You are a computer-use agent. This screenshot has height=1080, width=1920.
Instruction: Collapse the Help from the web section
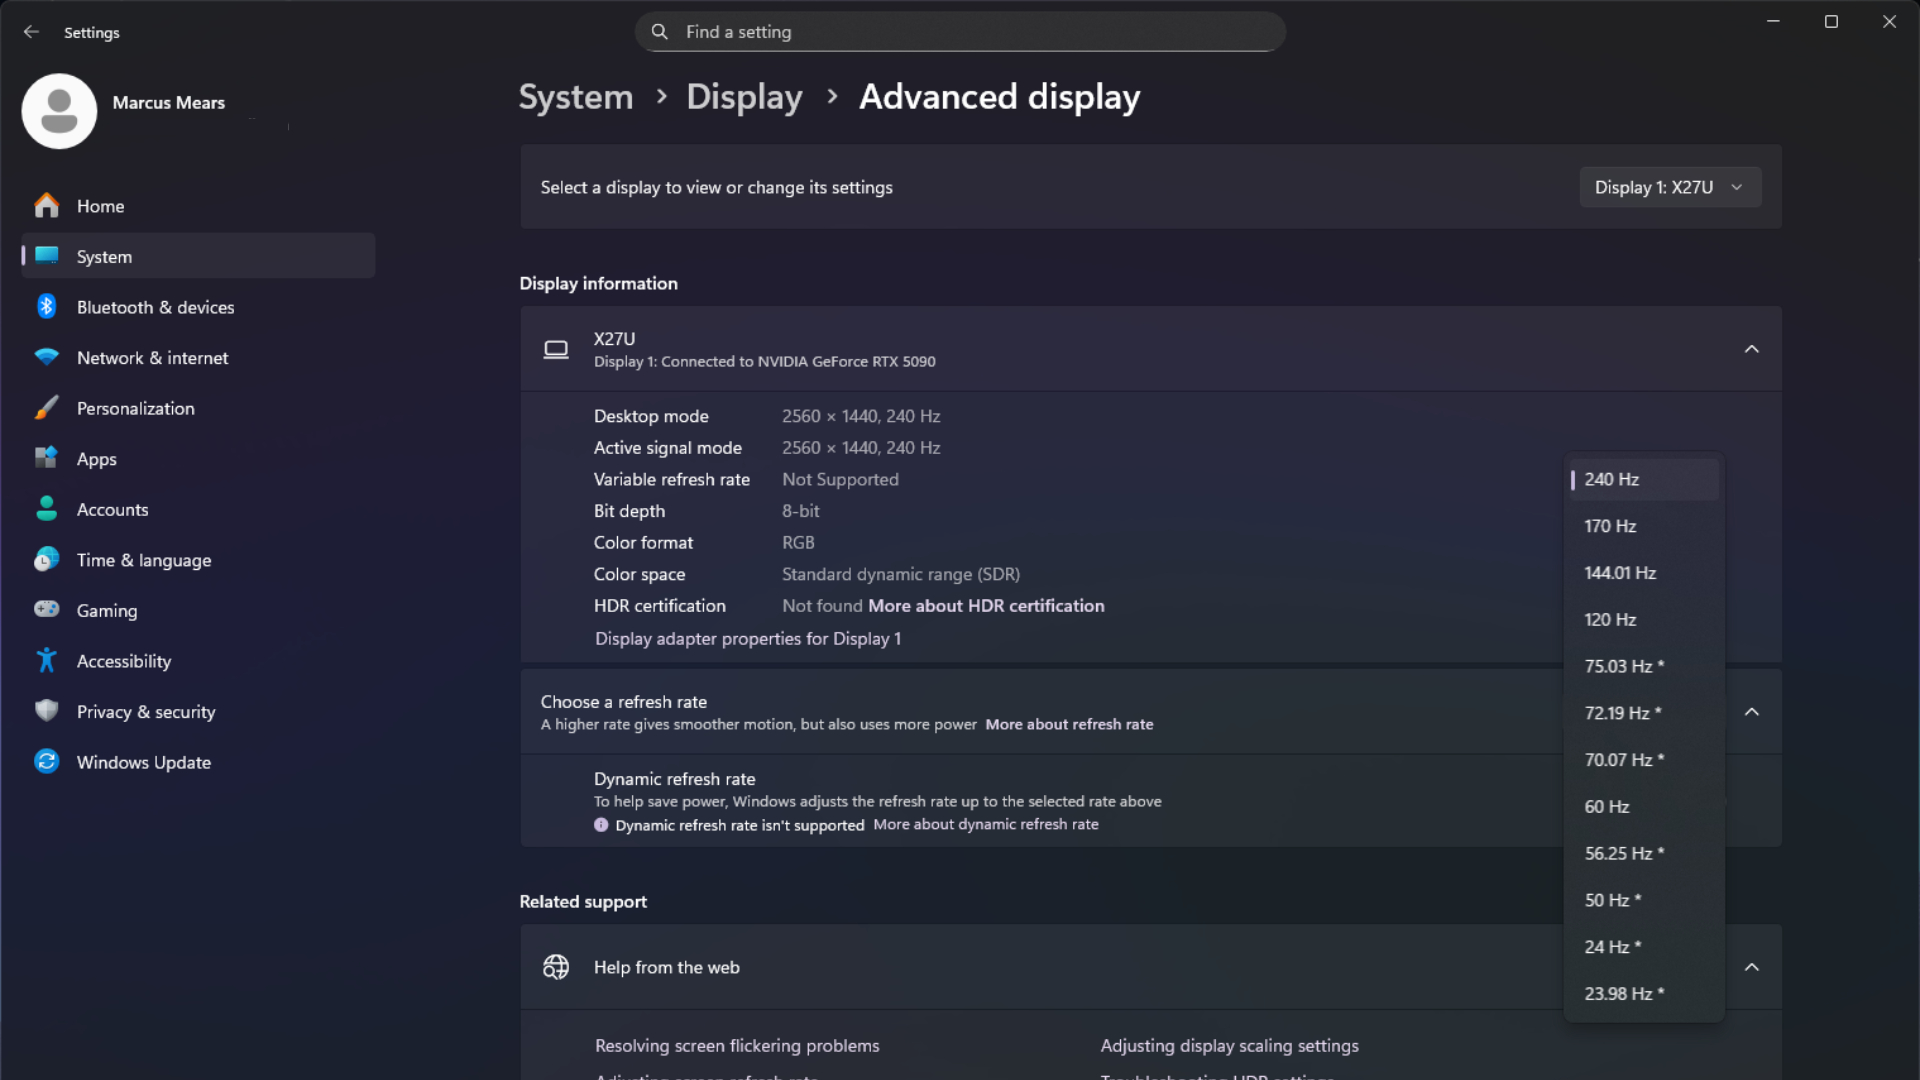(x=1751, y=967)
